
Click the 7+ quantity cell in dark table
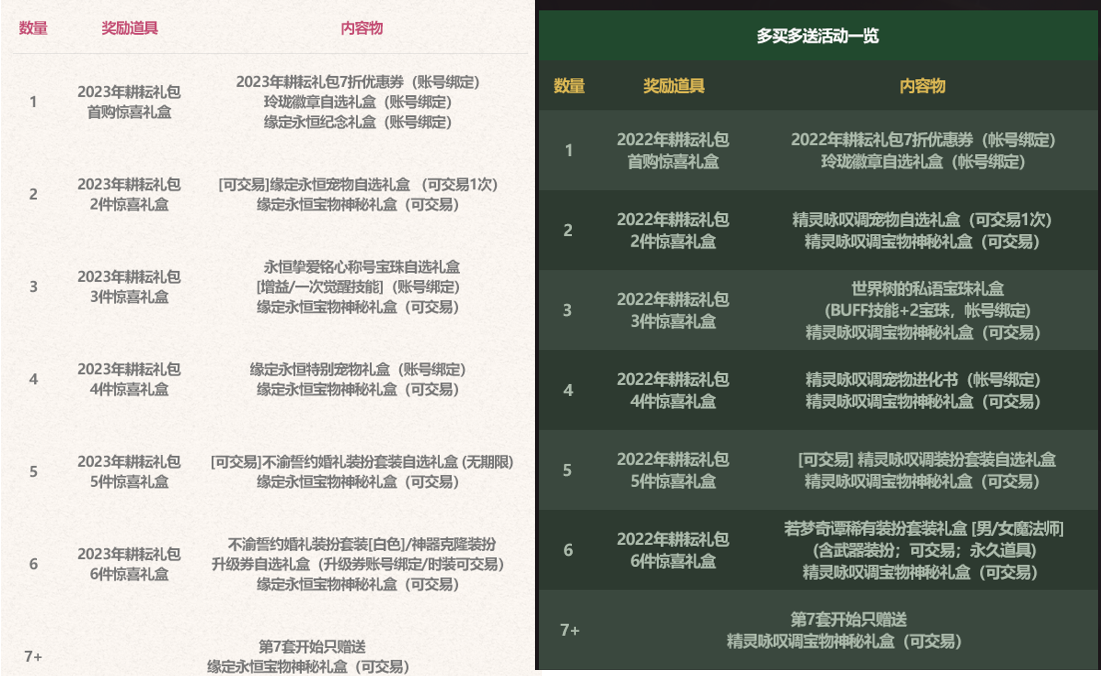[570, 630]
